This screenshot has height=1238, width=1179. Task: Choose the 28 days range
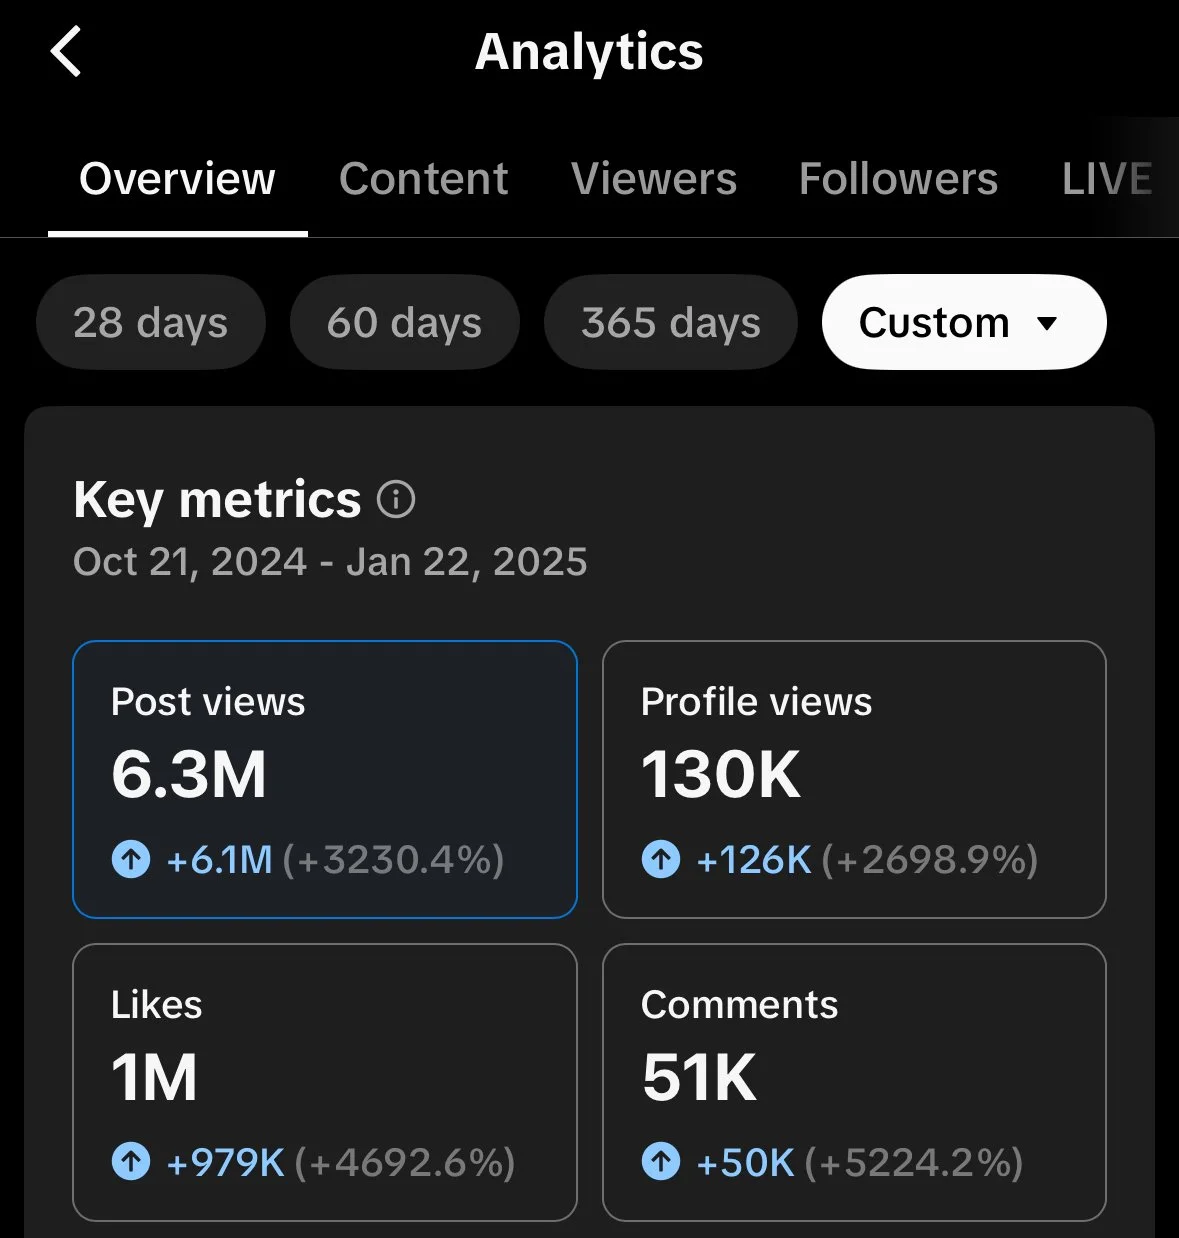[x=150, y=322]
